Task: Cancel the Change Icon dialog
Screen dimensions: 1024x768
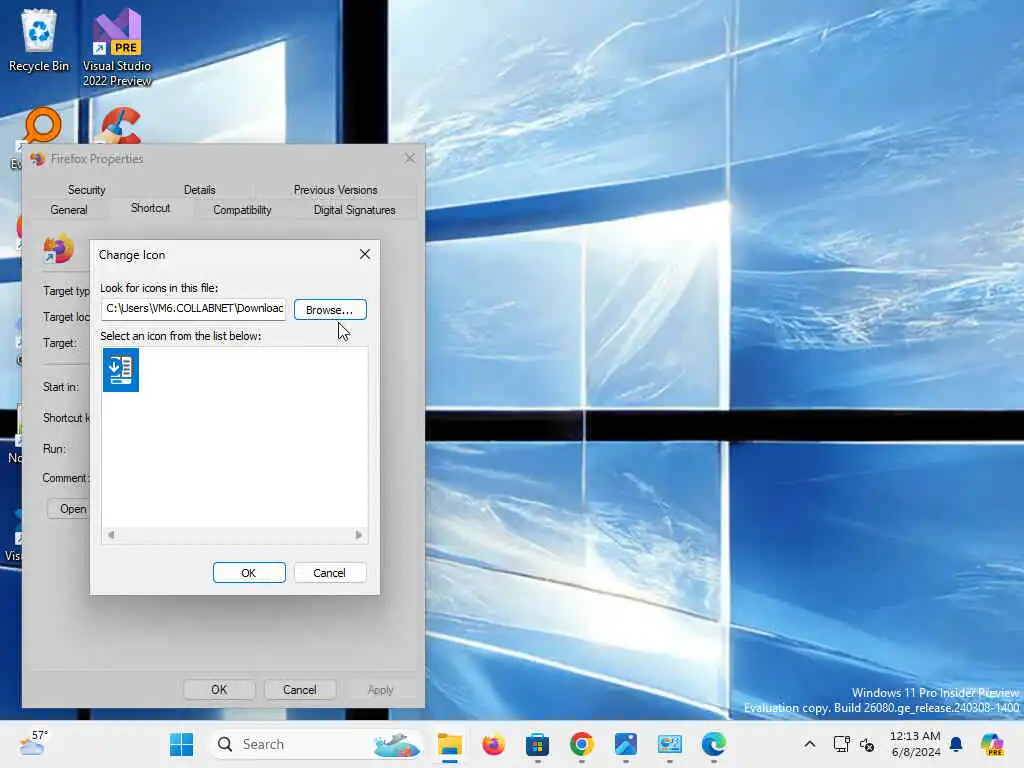Action: [x=330, y=573]
